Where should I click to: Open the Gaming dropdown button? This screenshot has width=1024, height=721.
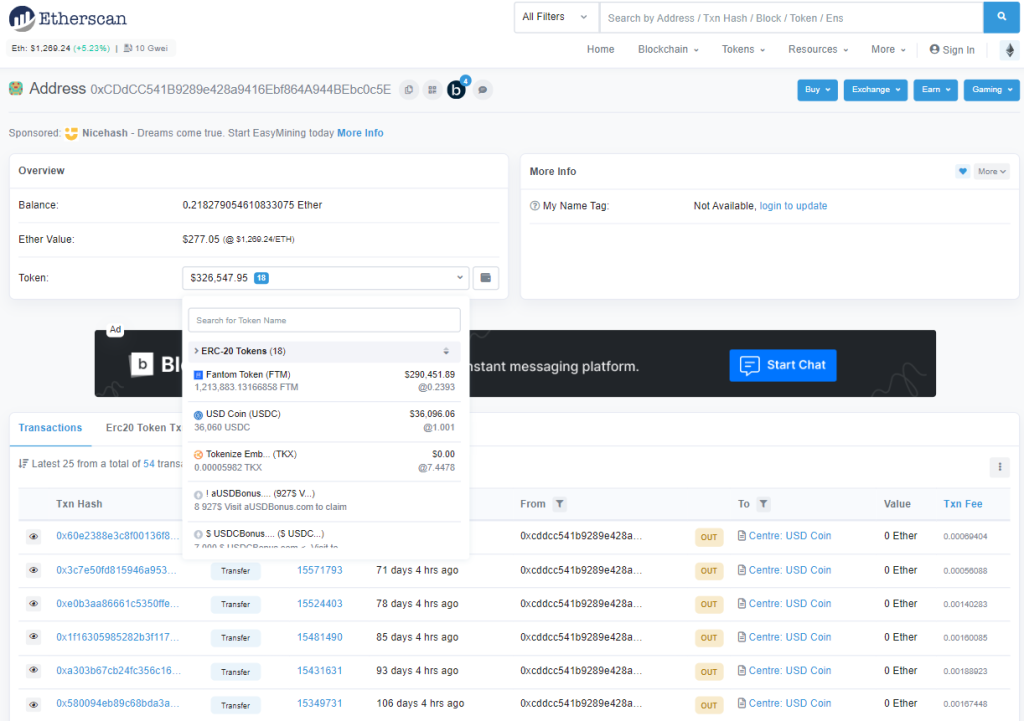991,89
